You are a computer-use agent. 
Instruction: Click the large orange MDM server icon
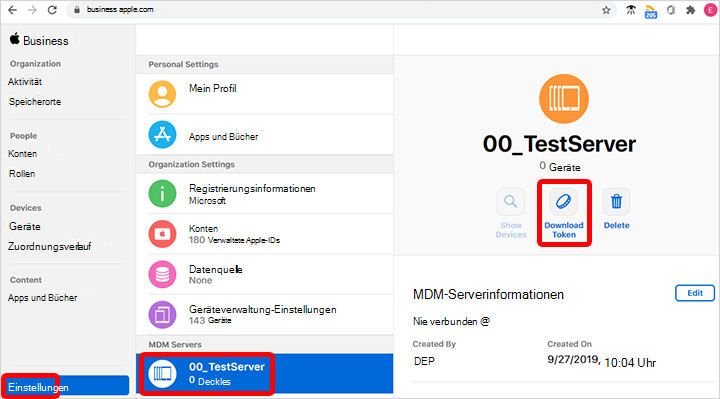pos(564,99)
